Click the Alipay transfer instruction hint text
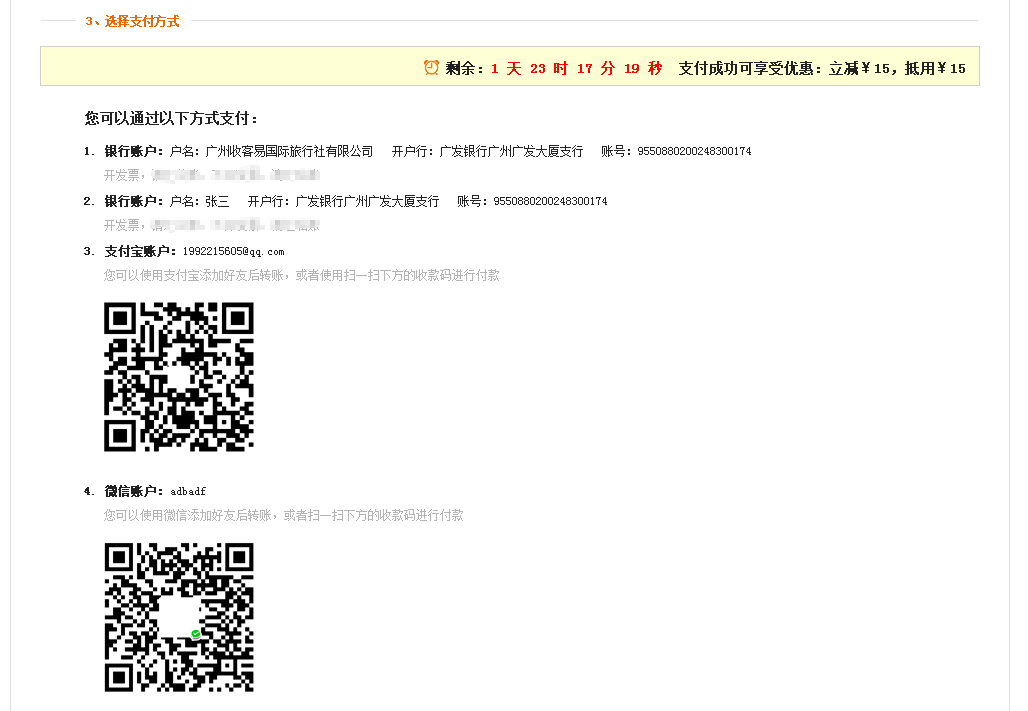 tap(301, 275)
